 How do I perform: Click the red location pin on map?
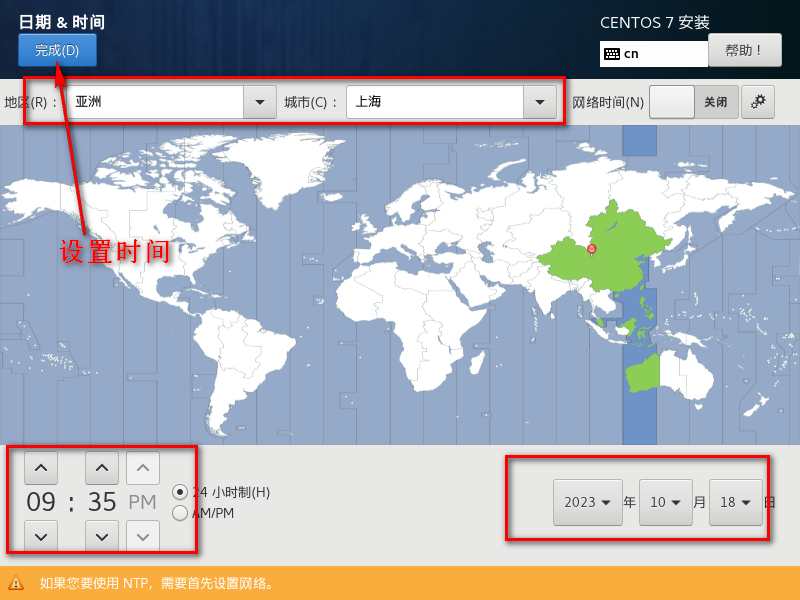point(591,249)
